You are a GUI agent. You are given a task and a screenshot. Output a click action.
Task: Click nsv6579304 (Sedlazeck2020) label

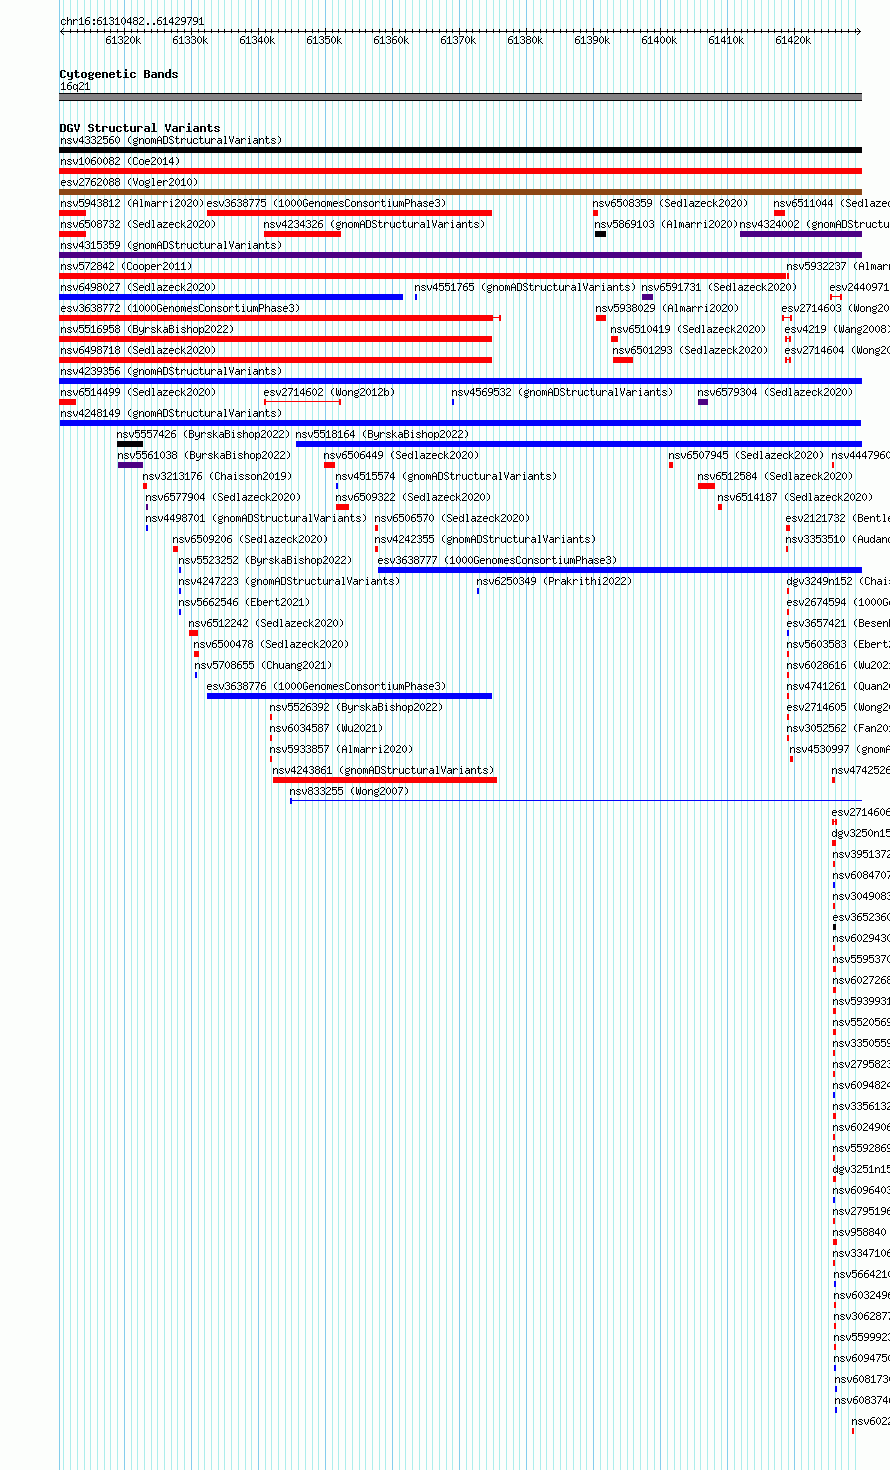tap(775, 392)
